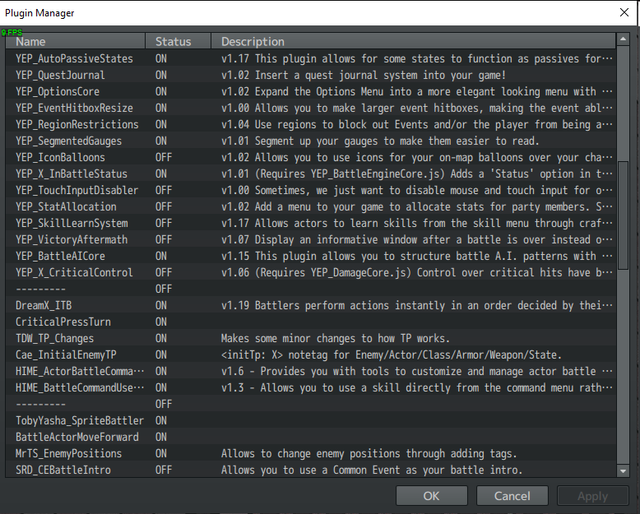Click the ON status of YEP_QuestJournal
This screenshot has height=514, width=640.
pos(161,75)
